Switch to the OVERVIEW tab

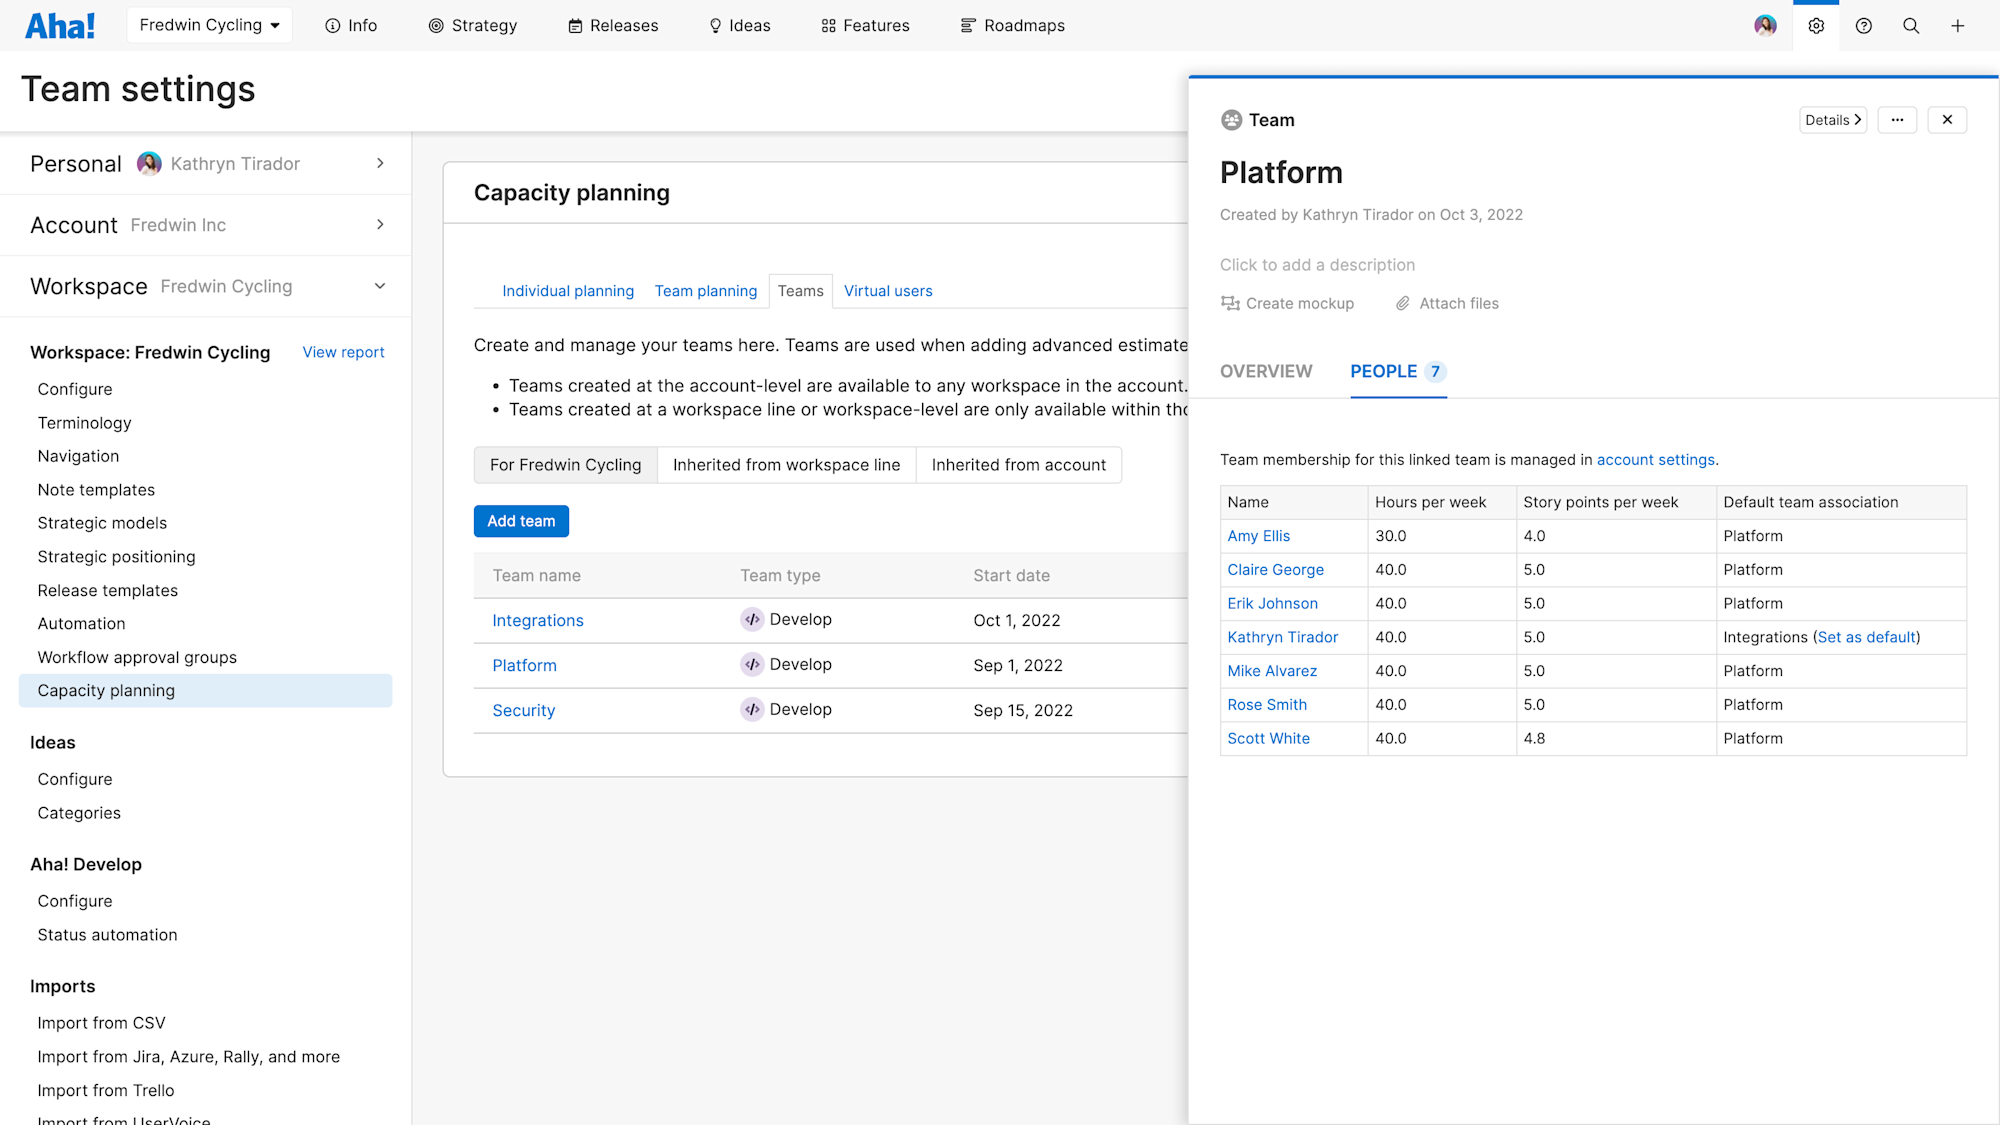click(x=1266, y=371)
